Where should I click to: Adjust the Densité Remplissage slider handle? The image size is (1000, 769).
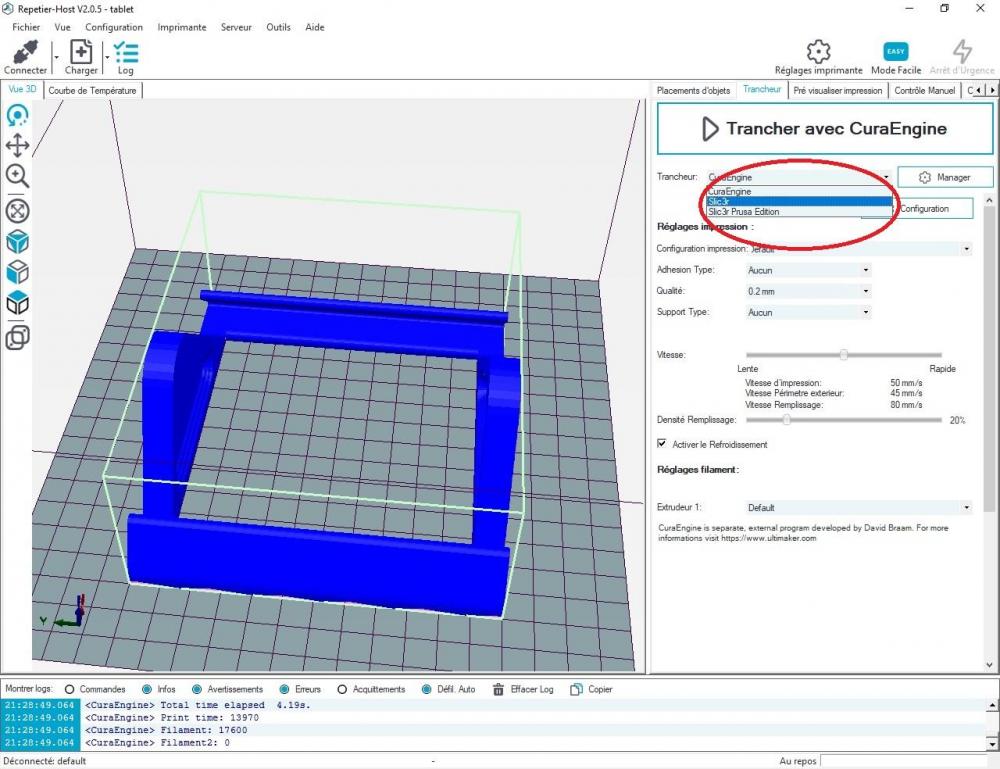coord(786,420)
